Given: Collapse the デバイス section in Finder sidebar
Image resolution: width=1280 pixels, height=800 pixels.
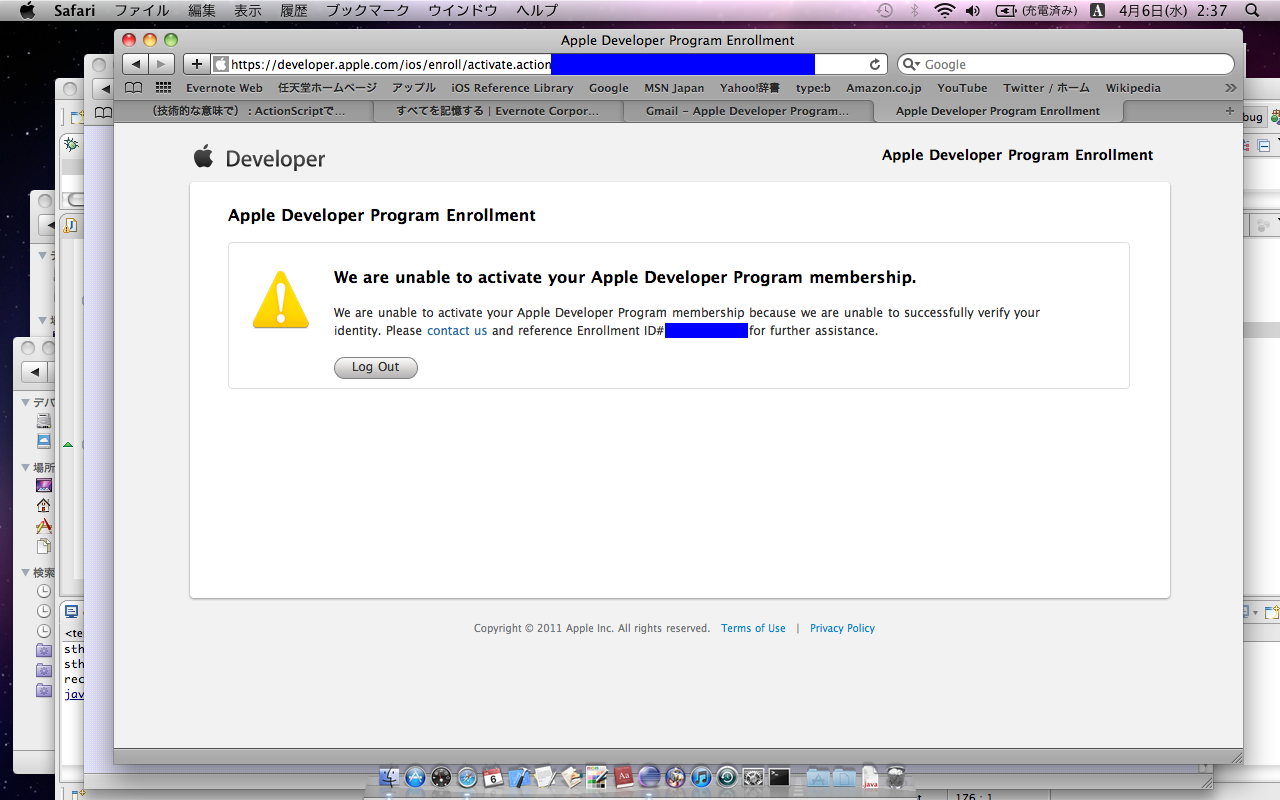Looking at the screenshot, I should point(26,402).
